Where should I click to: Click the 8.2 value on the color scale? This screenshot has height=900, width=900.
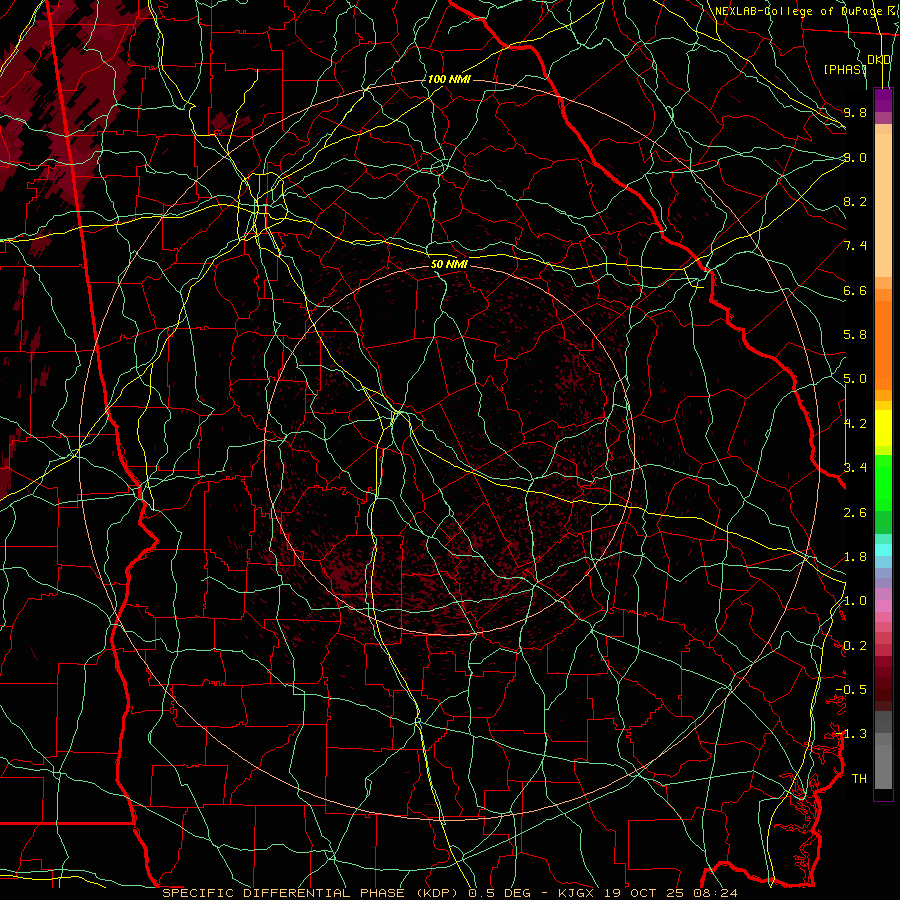click(x=855, y=201)
